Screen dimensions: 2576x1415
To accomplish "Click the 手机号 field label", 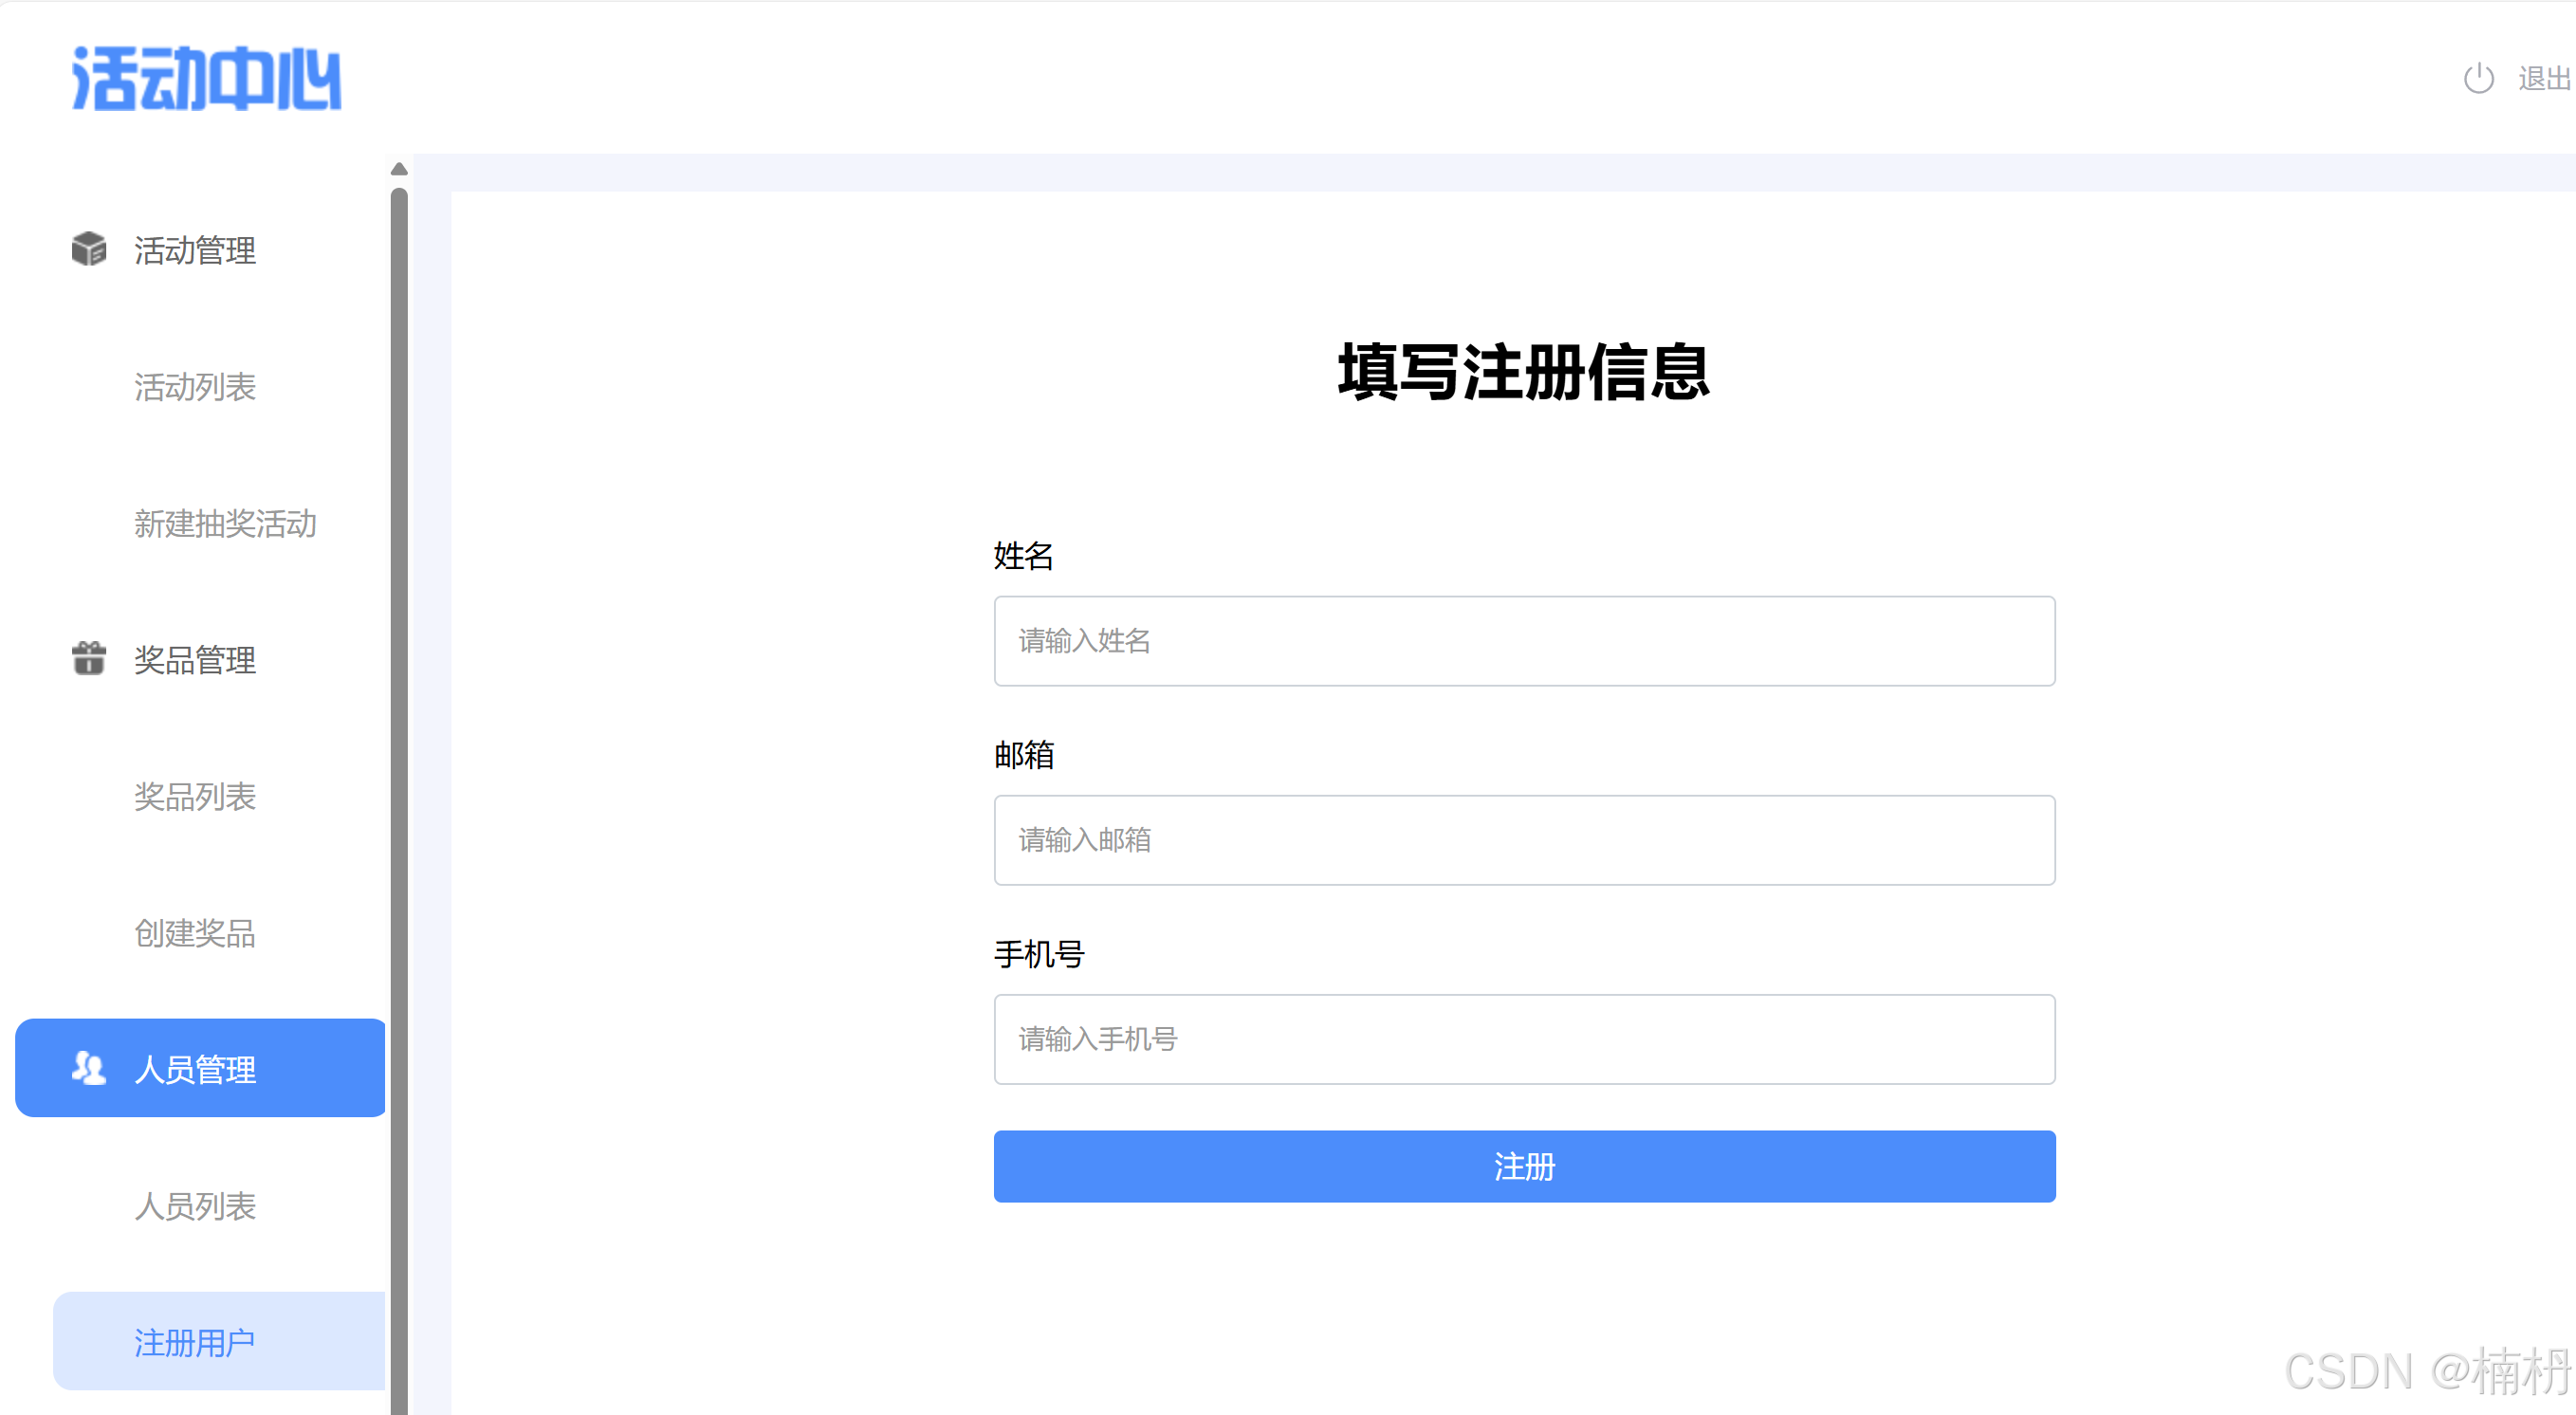I will pos(1039,953).
